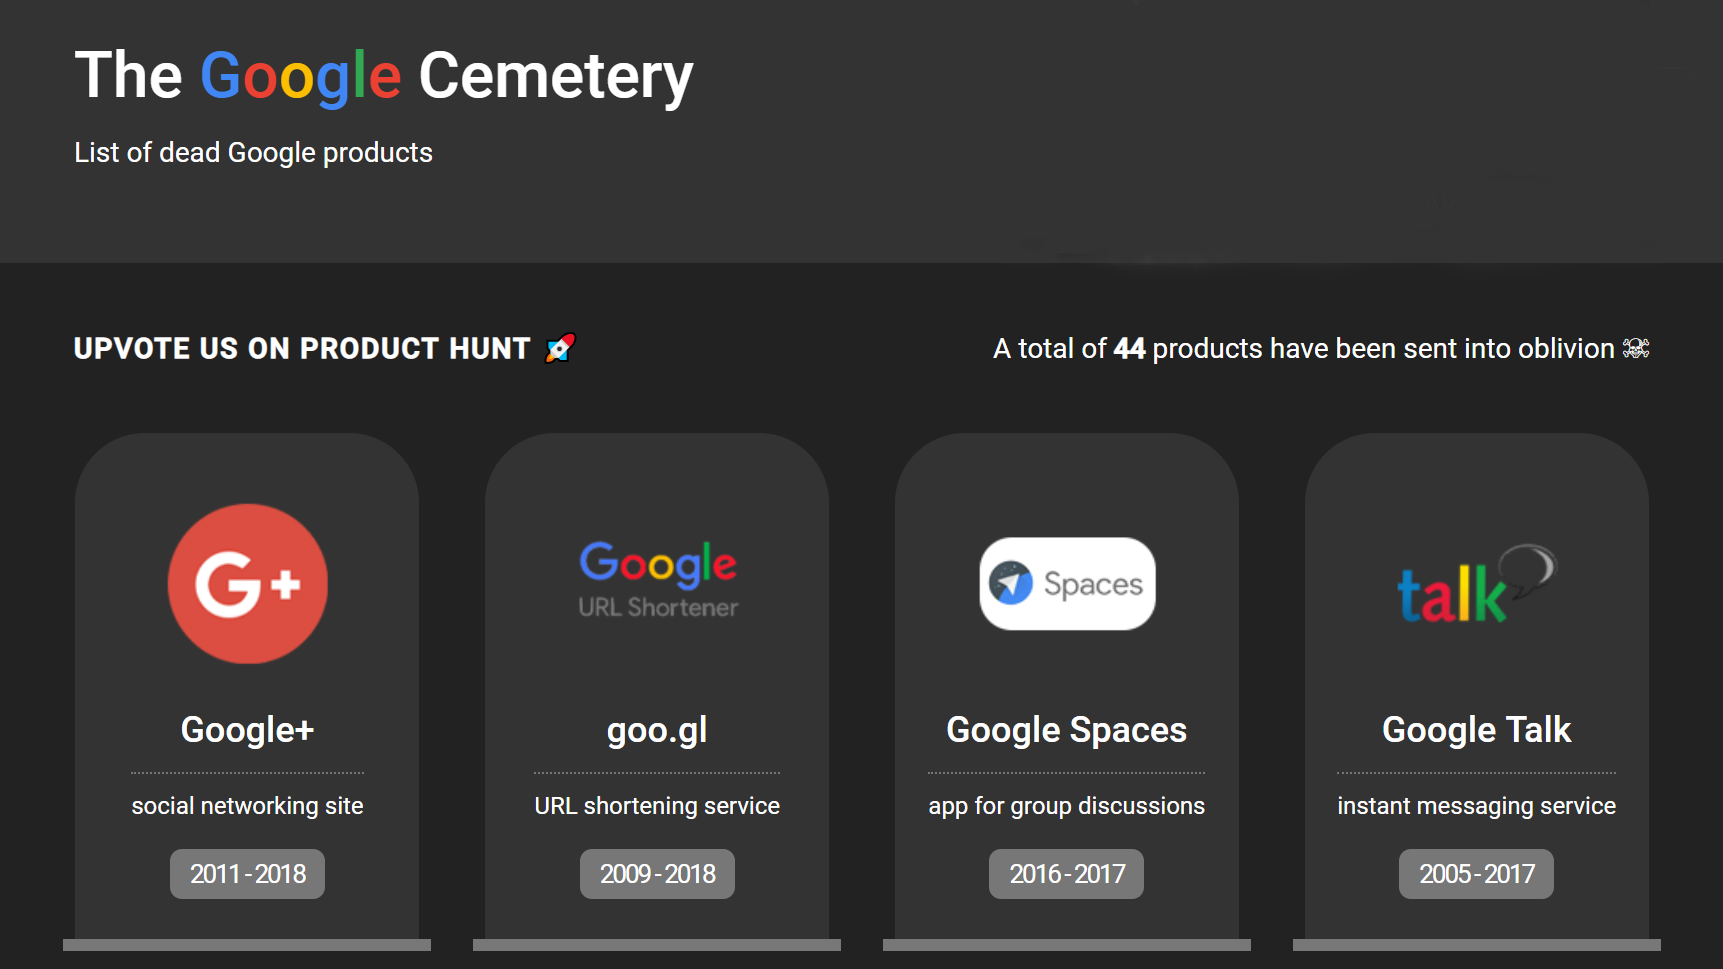Viewport: 1723px width, 969px height.
Task: Click the instant messaging service description text
Action: [x=1476, y=805]
